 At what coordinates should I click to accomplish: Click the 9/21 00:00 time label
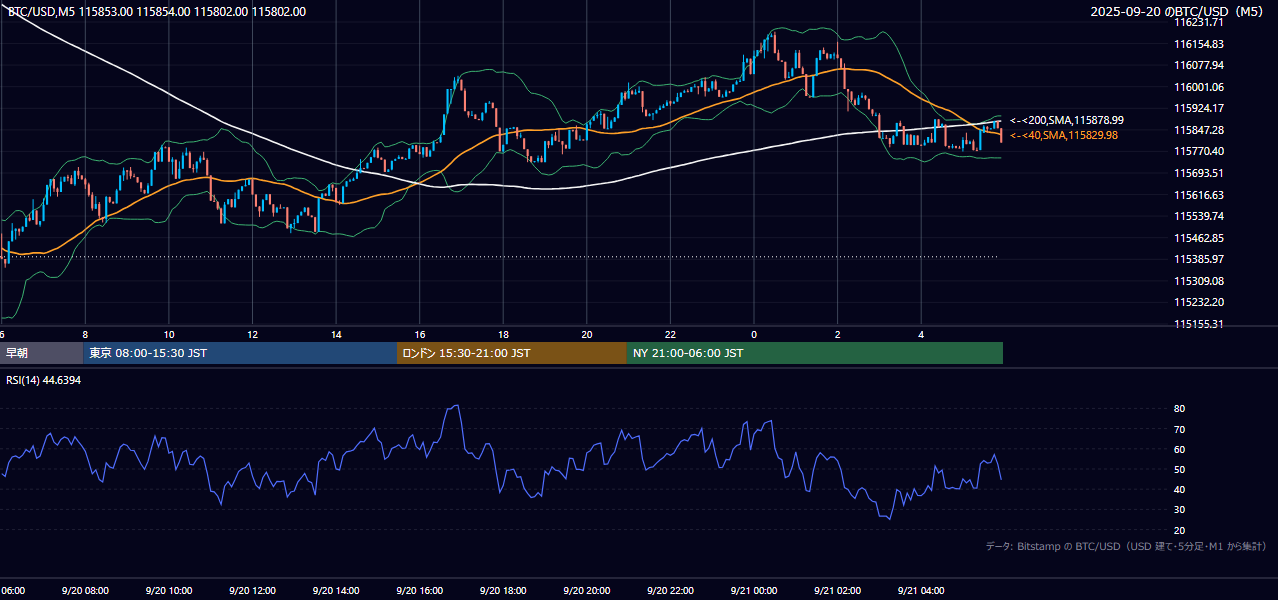754,591
